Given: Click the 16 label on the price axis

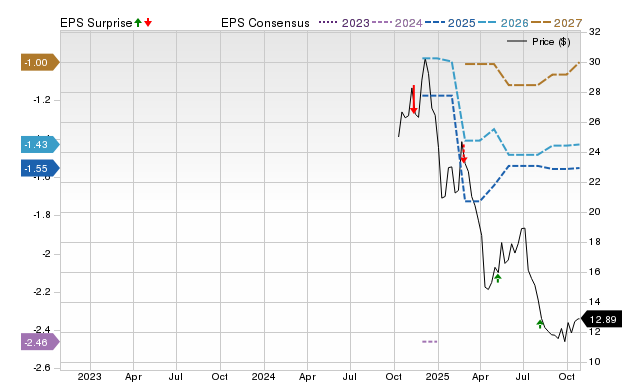Looking at the screenshot, I should [595, 272].
